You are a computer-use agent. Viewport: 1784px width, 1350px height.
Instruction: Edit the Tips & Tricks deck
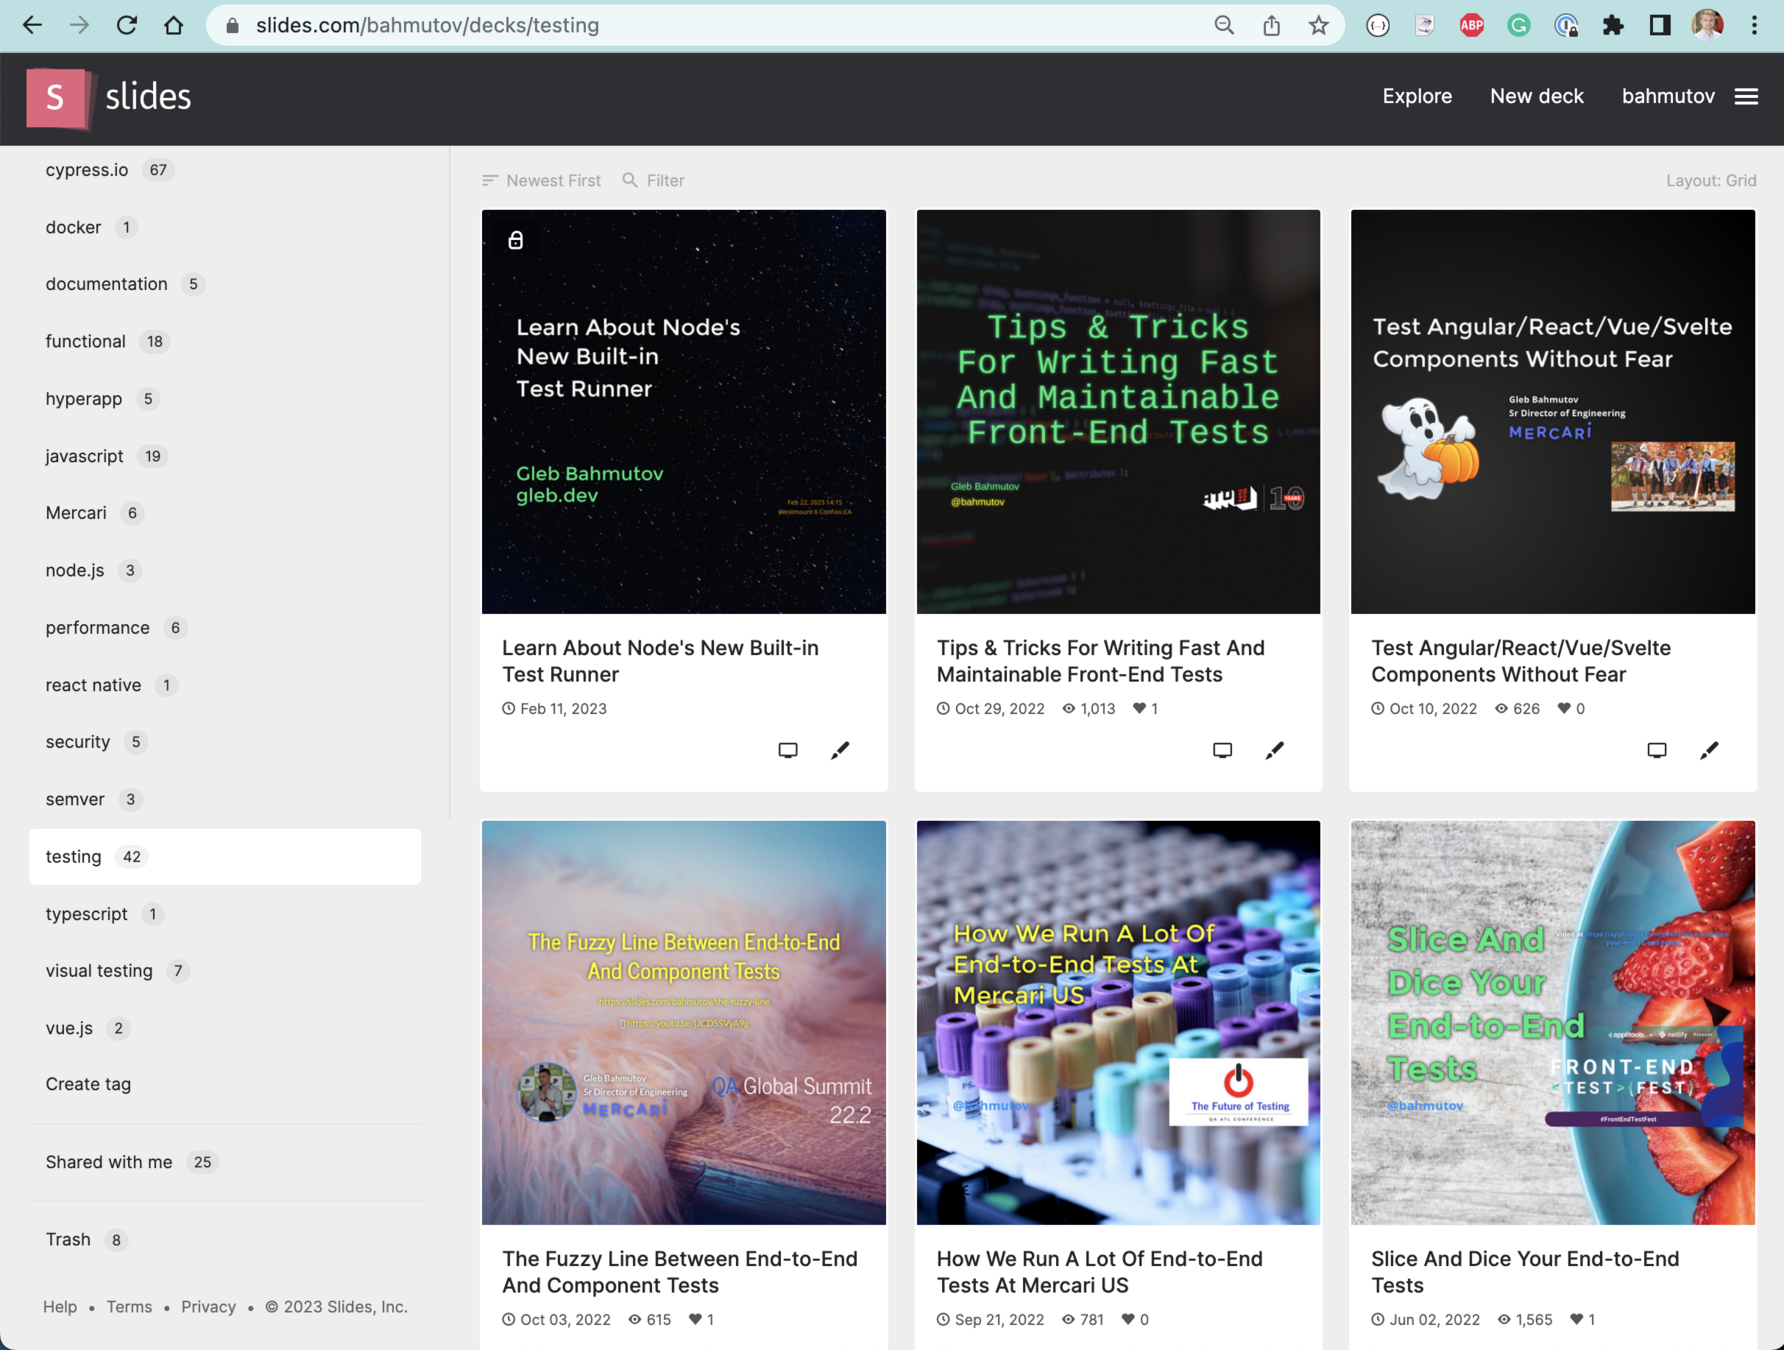1274,750
